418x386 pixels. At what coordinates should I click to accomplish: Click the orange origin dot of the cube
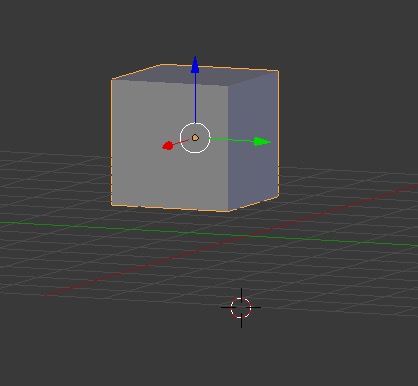(x=195, y=138)
